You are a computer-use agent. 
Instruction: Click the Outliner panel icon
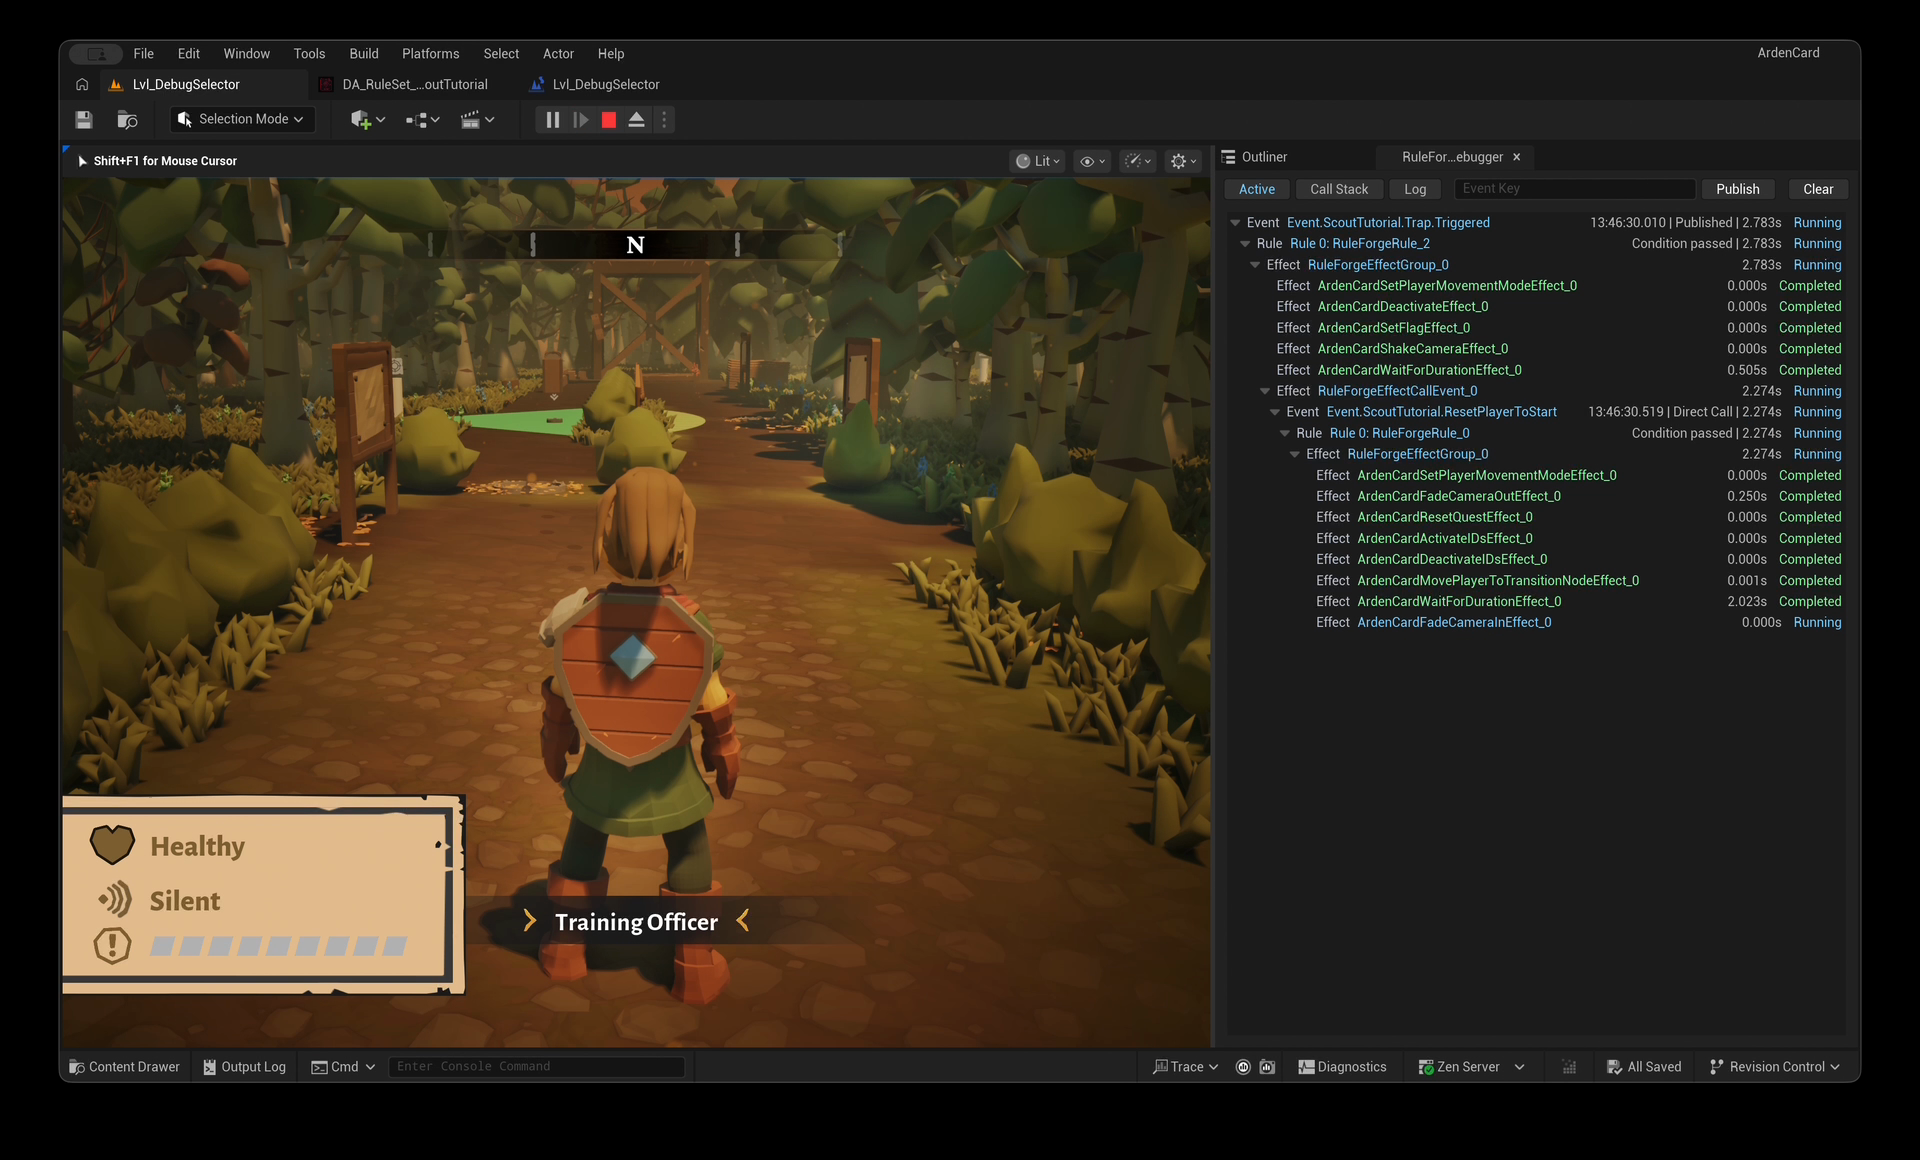1228,157
